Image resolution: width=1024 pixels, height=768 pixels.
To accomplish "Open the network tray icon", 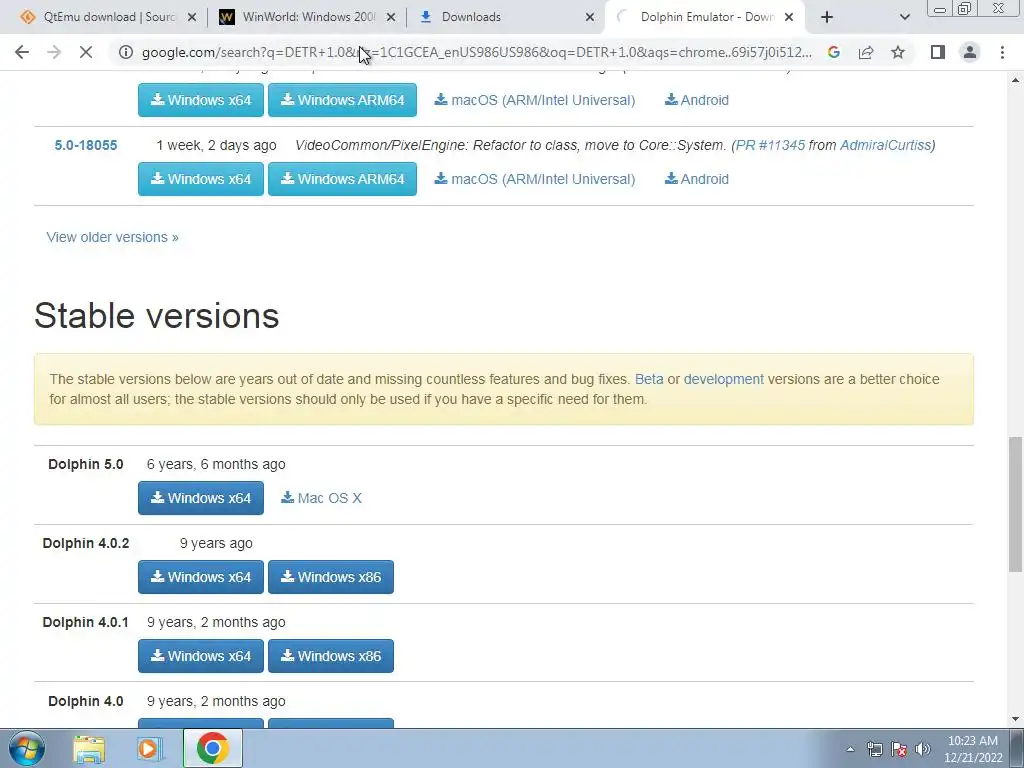I will [x=874, y=749].
